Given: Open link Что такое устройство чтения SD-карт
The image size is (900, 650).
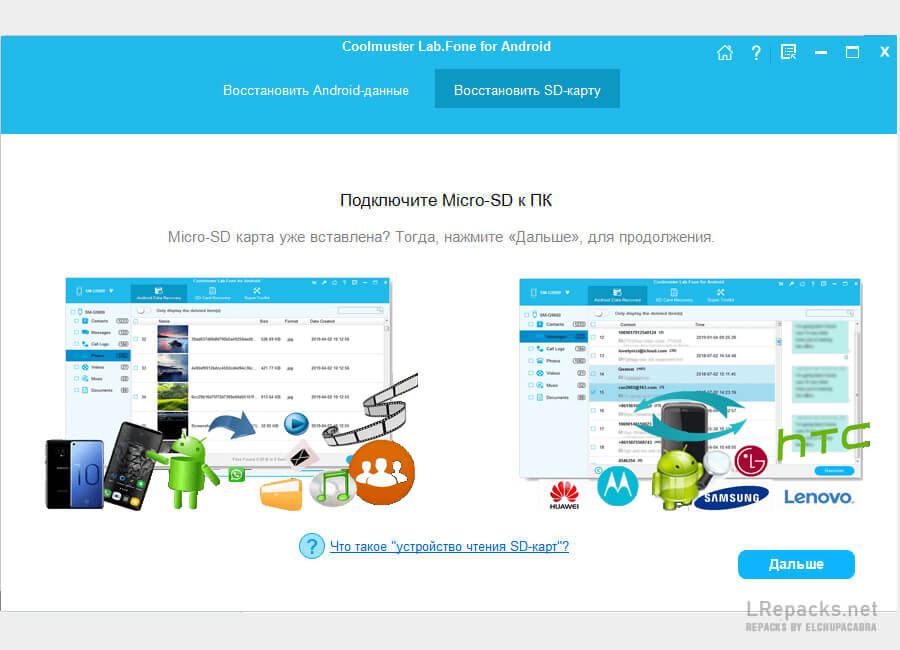Looking at the screenshot, I should click(449, 546).
